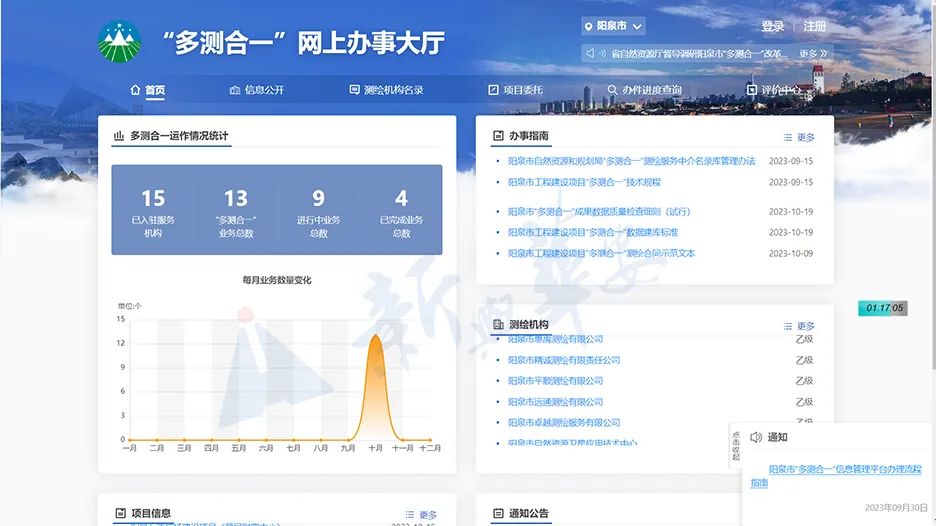Click the speaker icon in 通知 popup

[756, 437]
